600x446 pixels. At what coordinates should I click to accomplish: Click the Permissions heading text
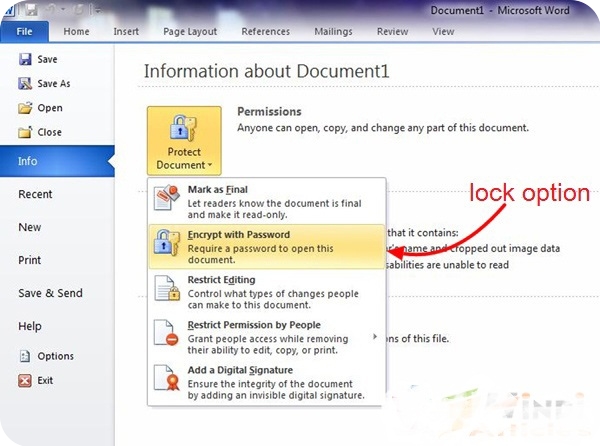tap(269, 112)
